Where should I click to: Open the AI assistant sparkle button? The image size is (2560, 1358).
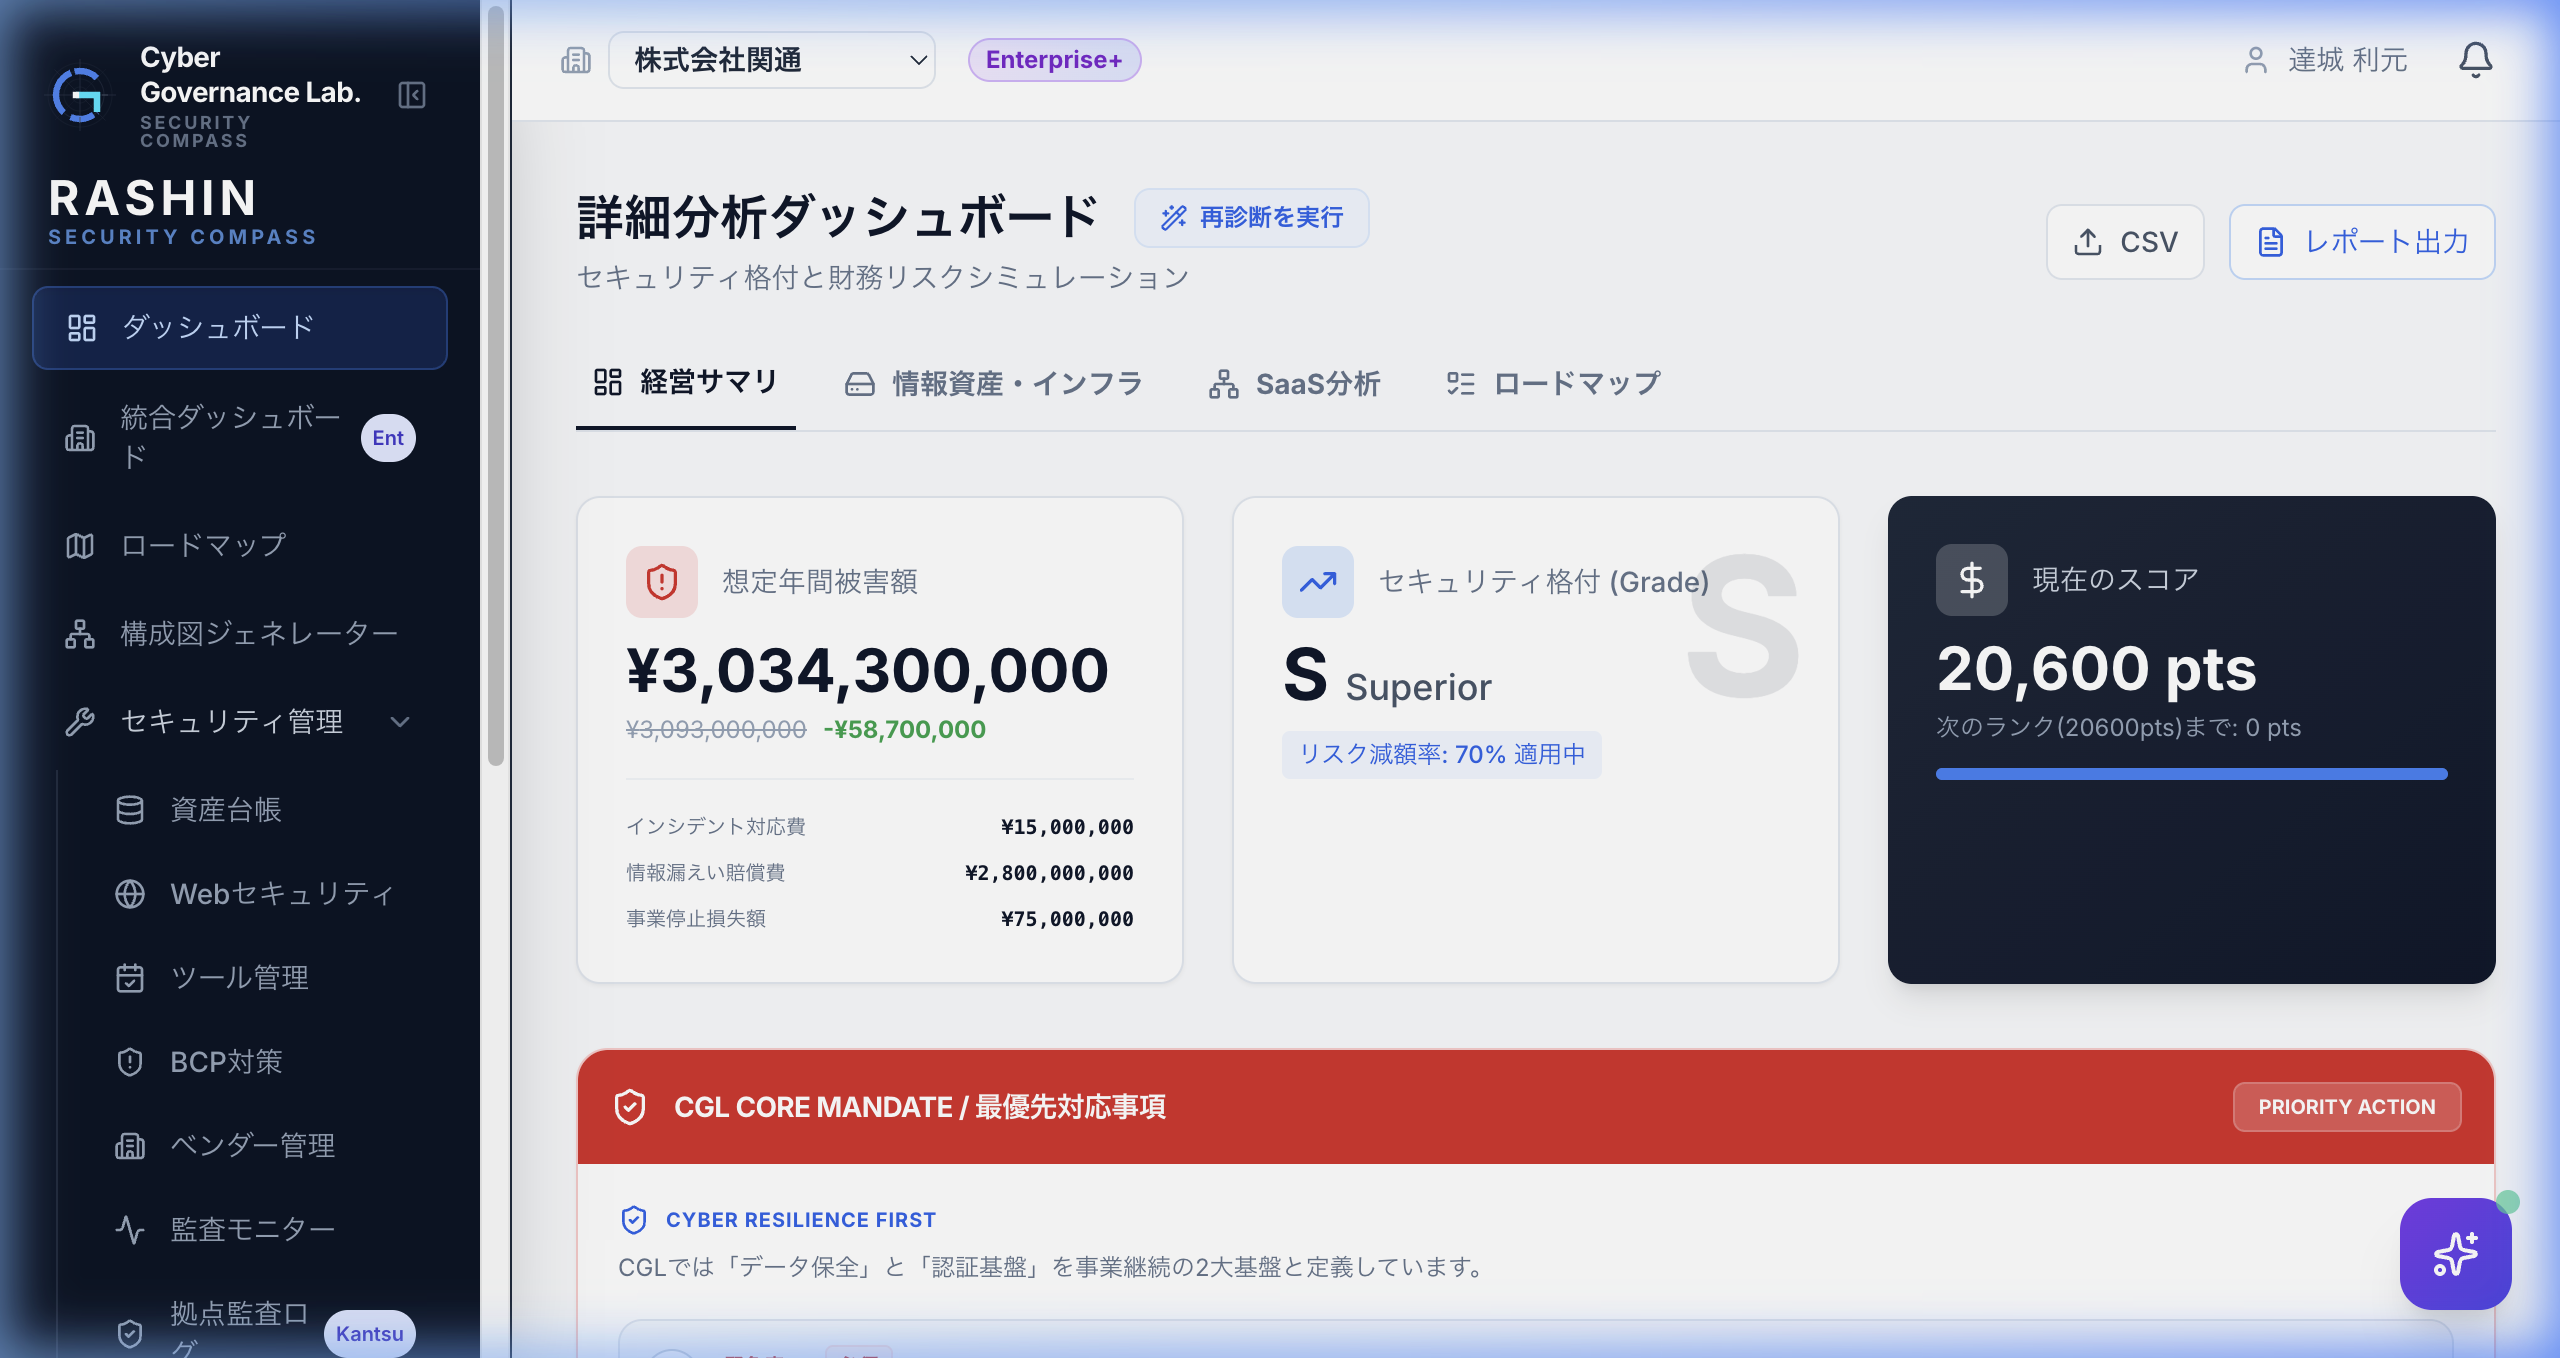pos(2455,1254)
